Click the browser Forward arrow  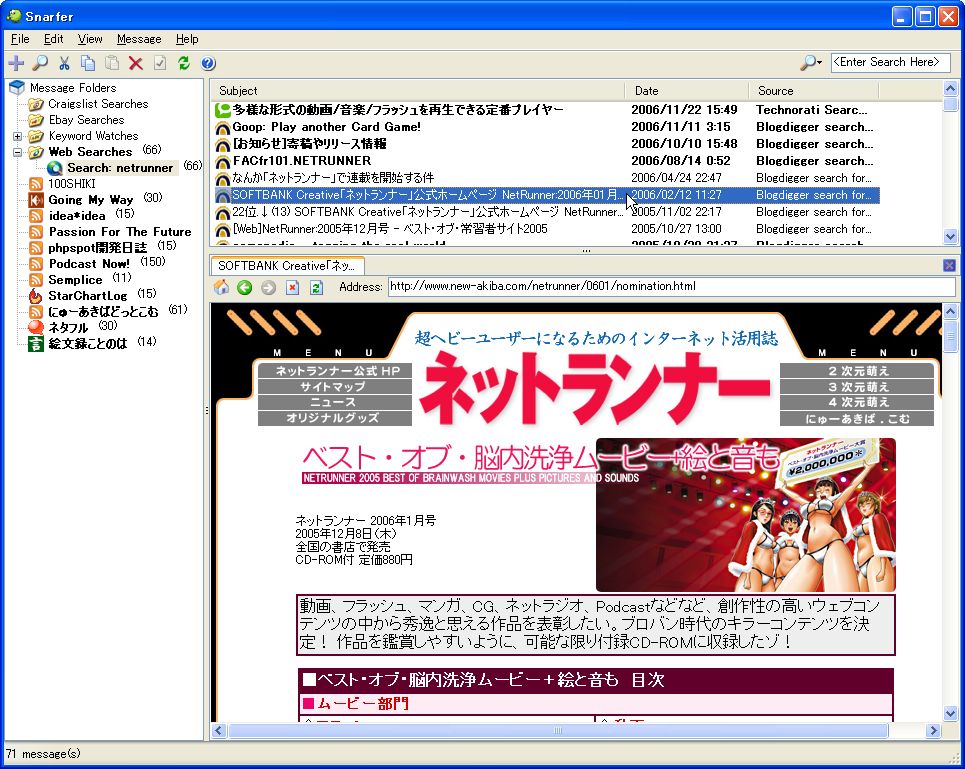click(x=268, y=287)
